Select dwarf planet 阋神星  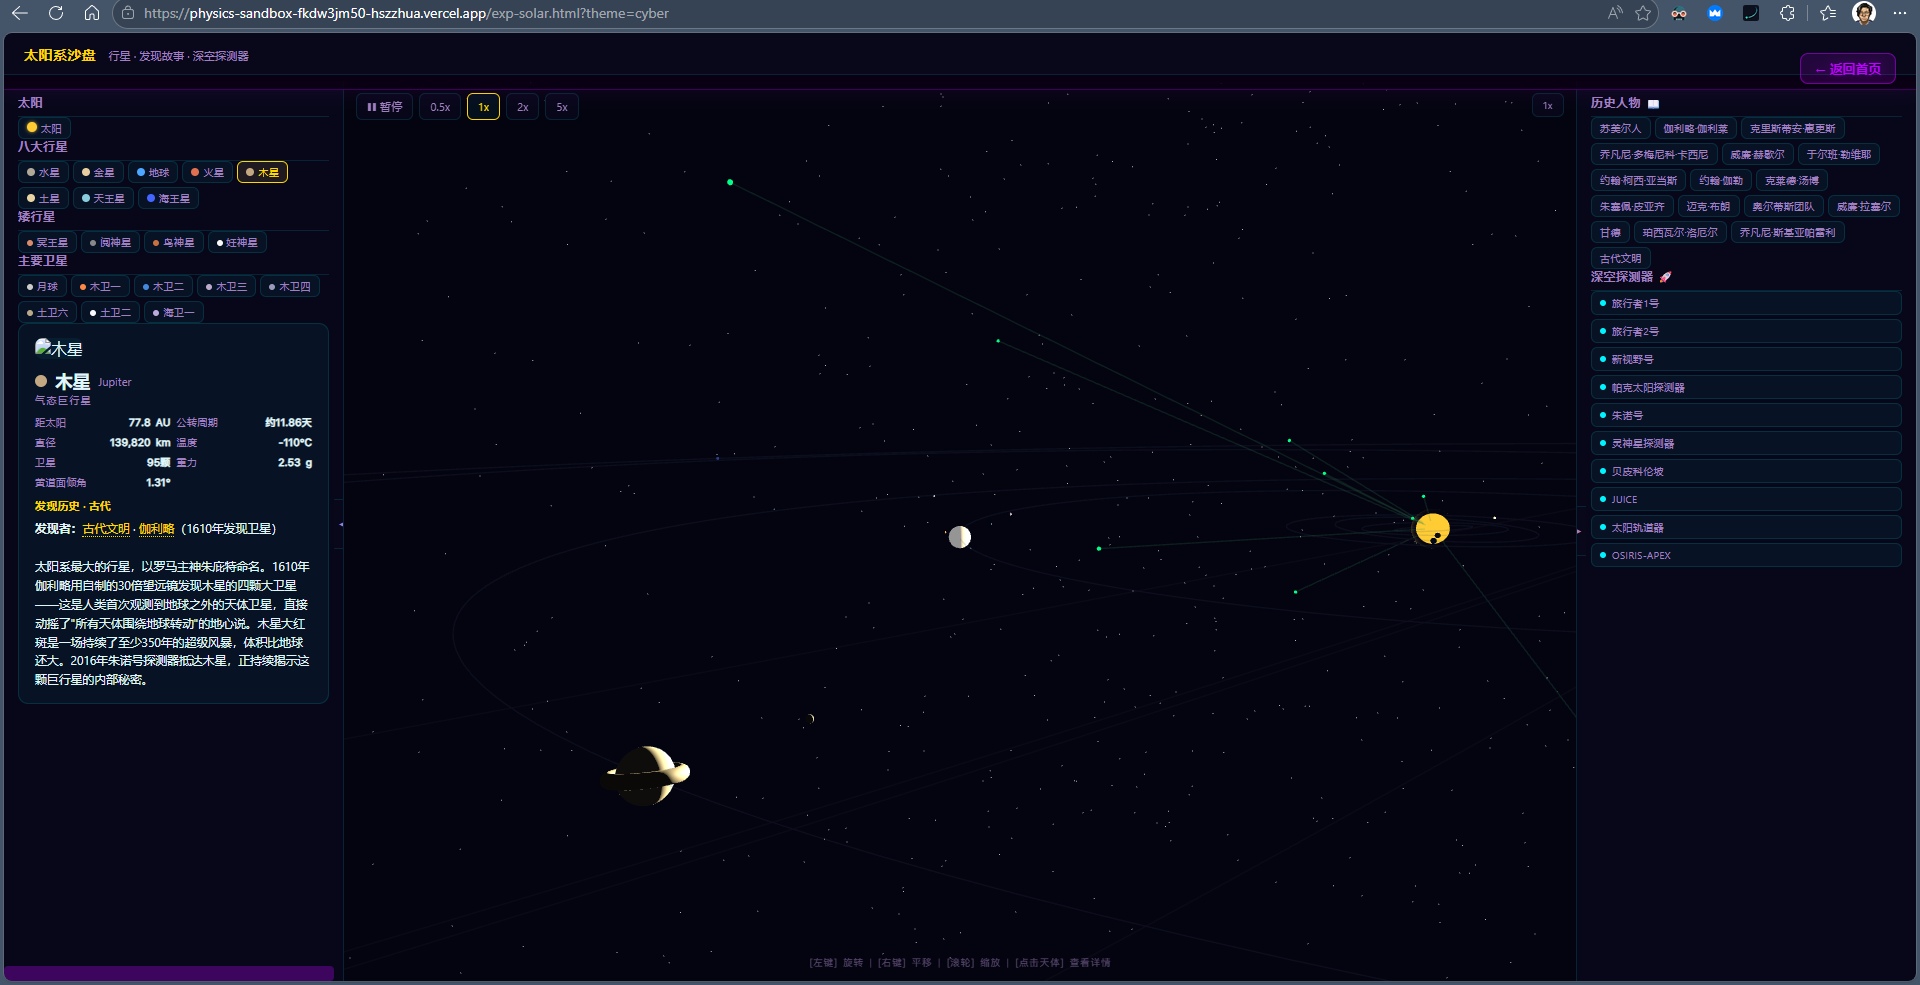click(111, 242)
